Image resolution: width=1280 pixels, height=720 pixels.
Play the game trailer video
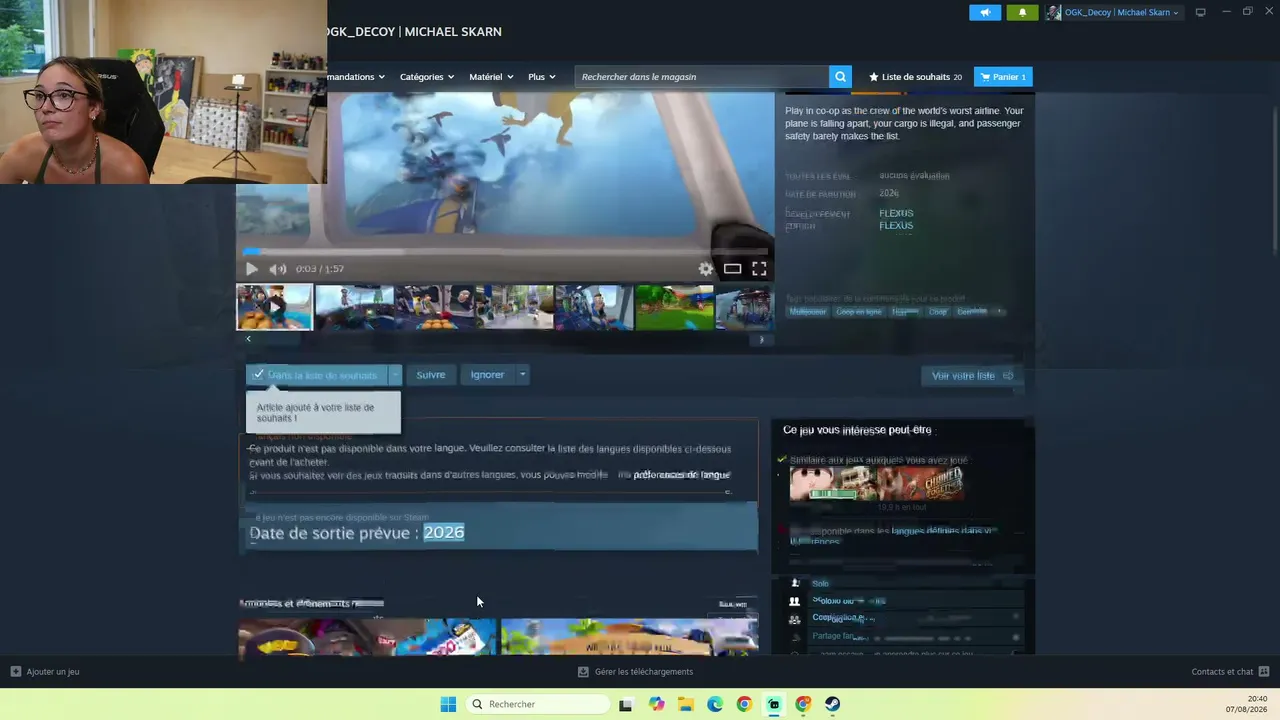pyautogui.click(x=251, y=268)
